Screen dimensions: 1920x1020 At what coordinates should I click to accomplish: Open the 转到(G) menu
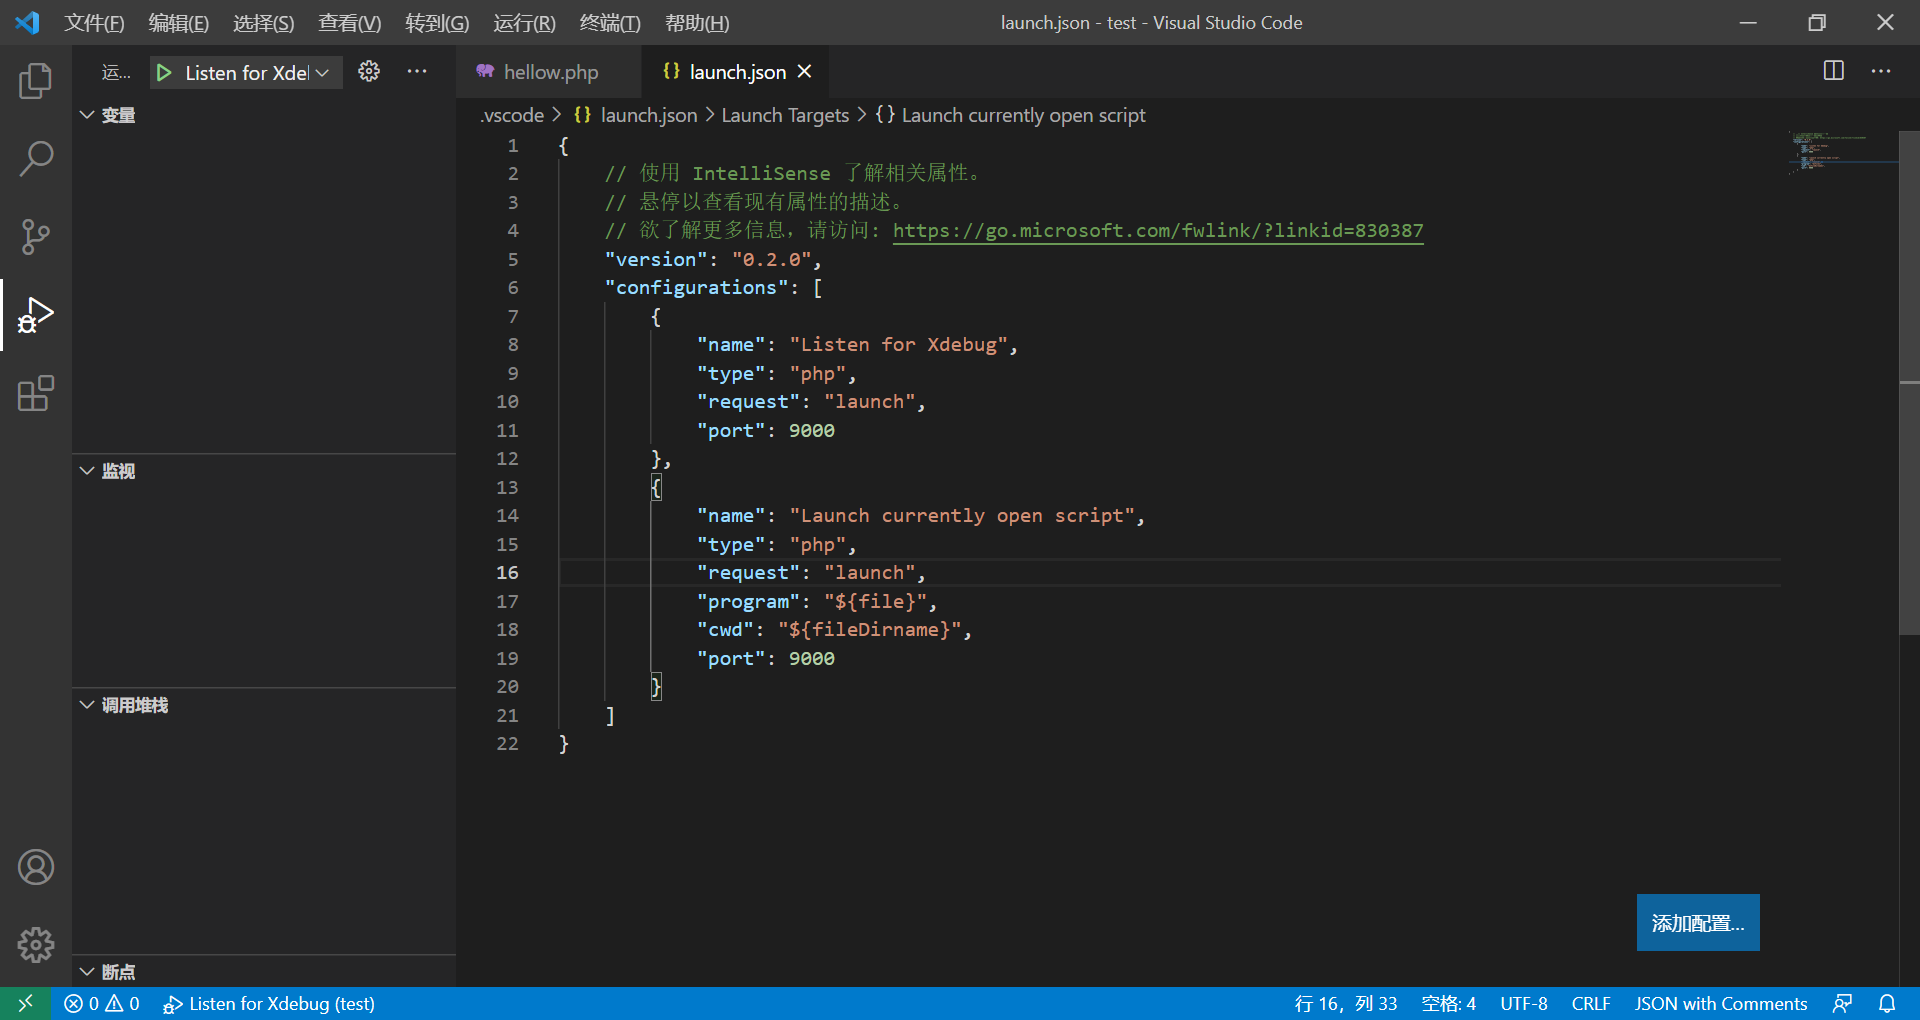[437, 22]
